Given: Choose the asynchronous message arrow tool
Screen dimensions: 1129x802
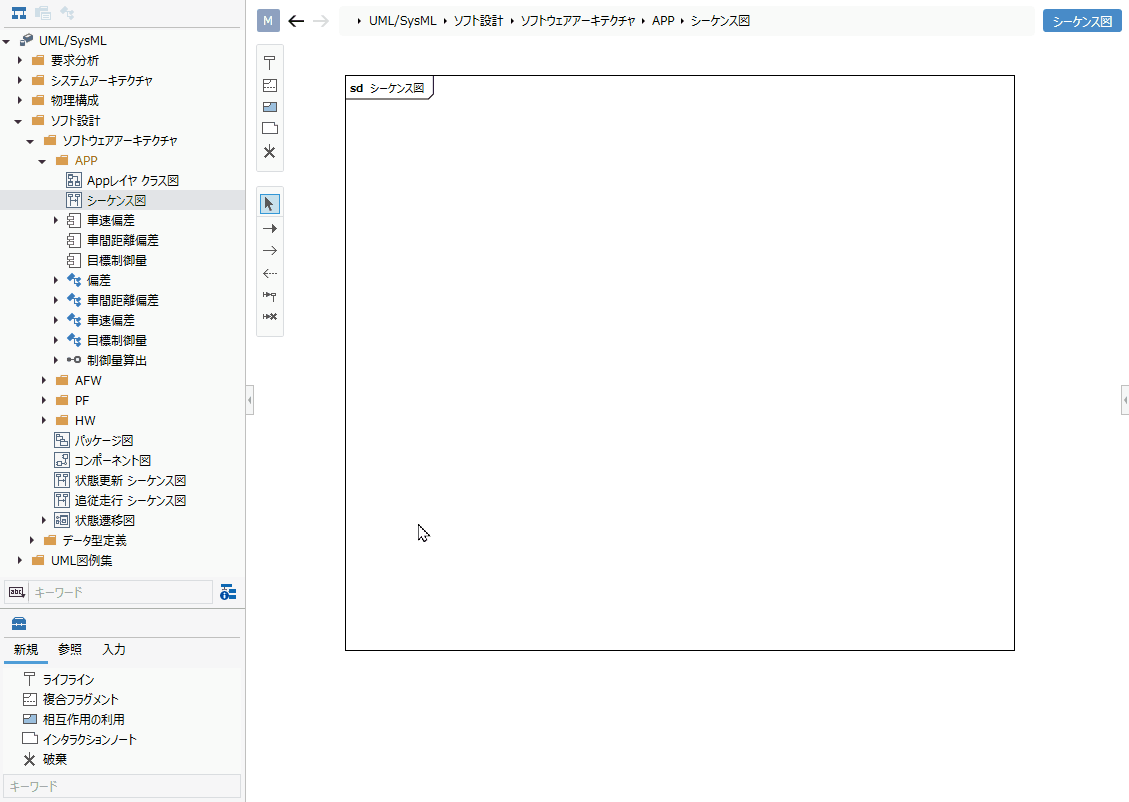Looking at the screenshot, I should 269,251.
